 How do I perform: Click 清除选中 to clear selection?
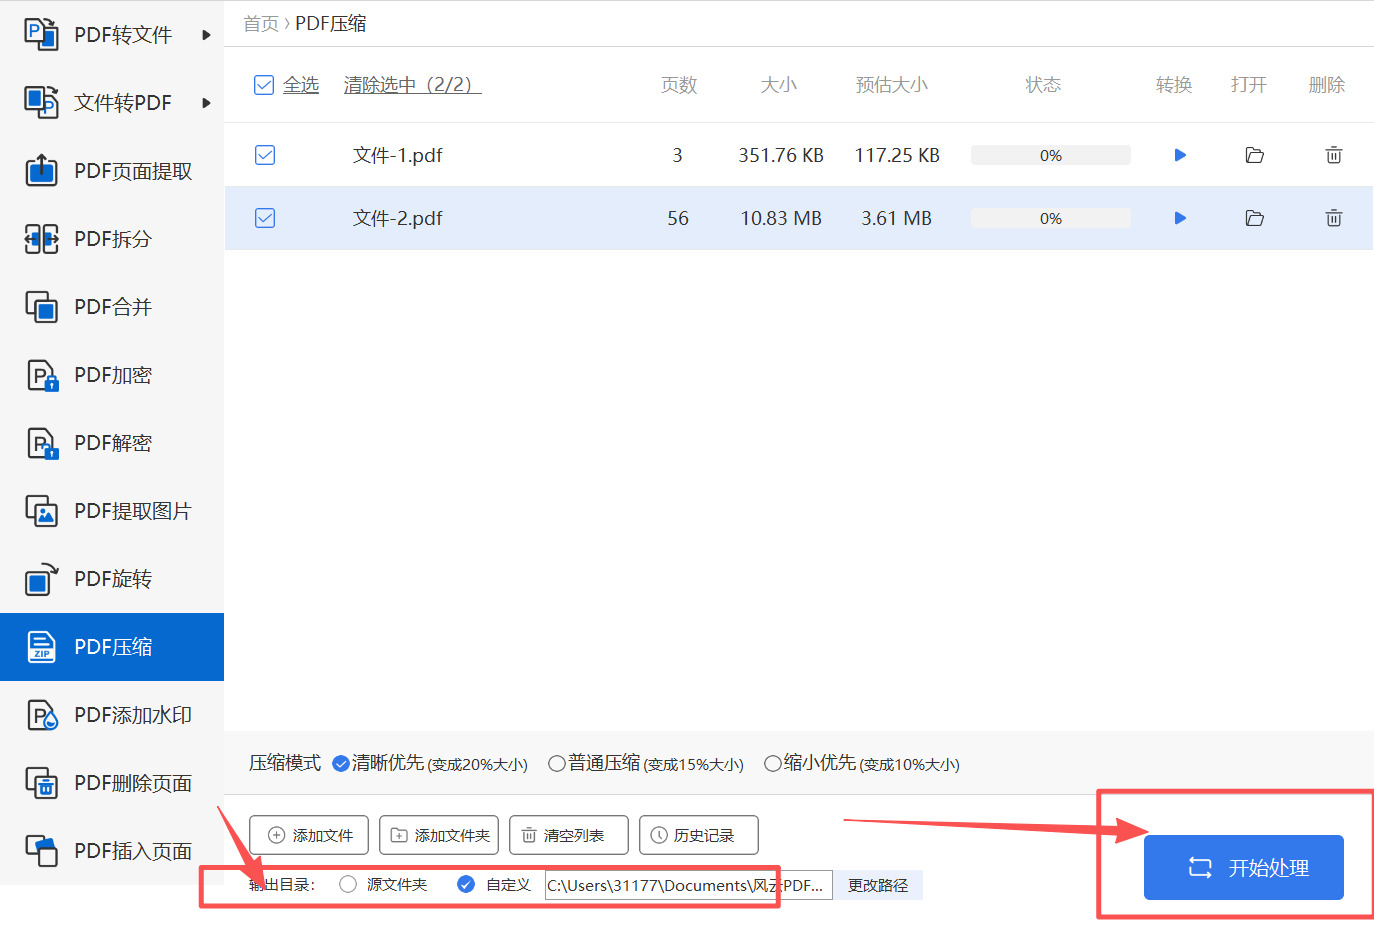tap(411, 85)
